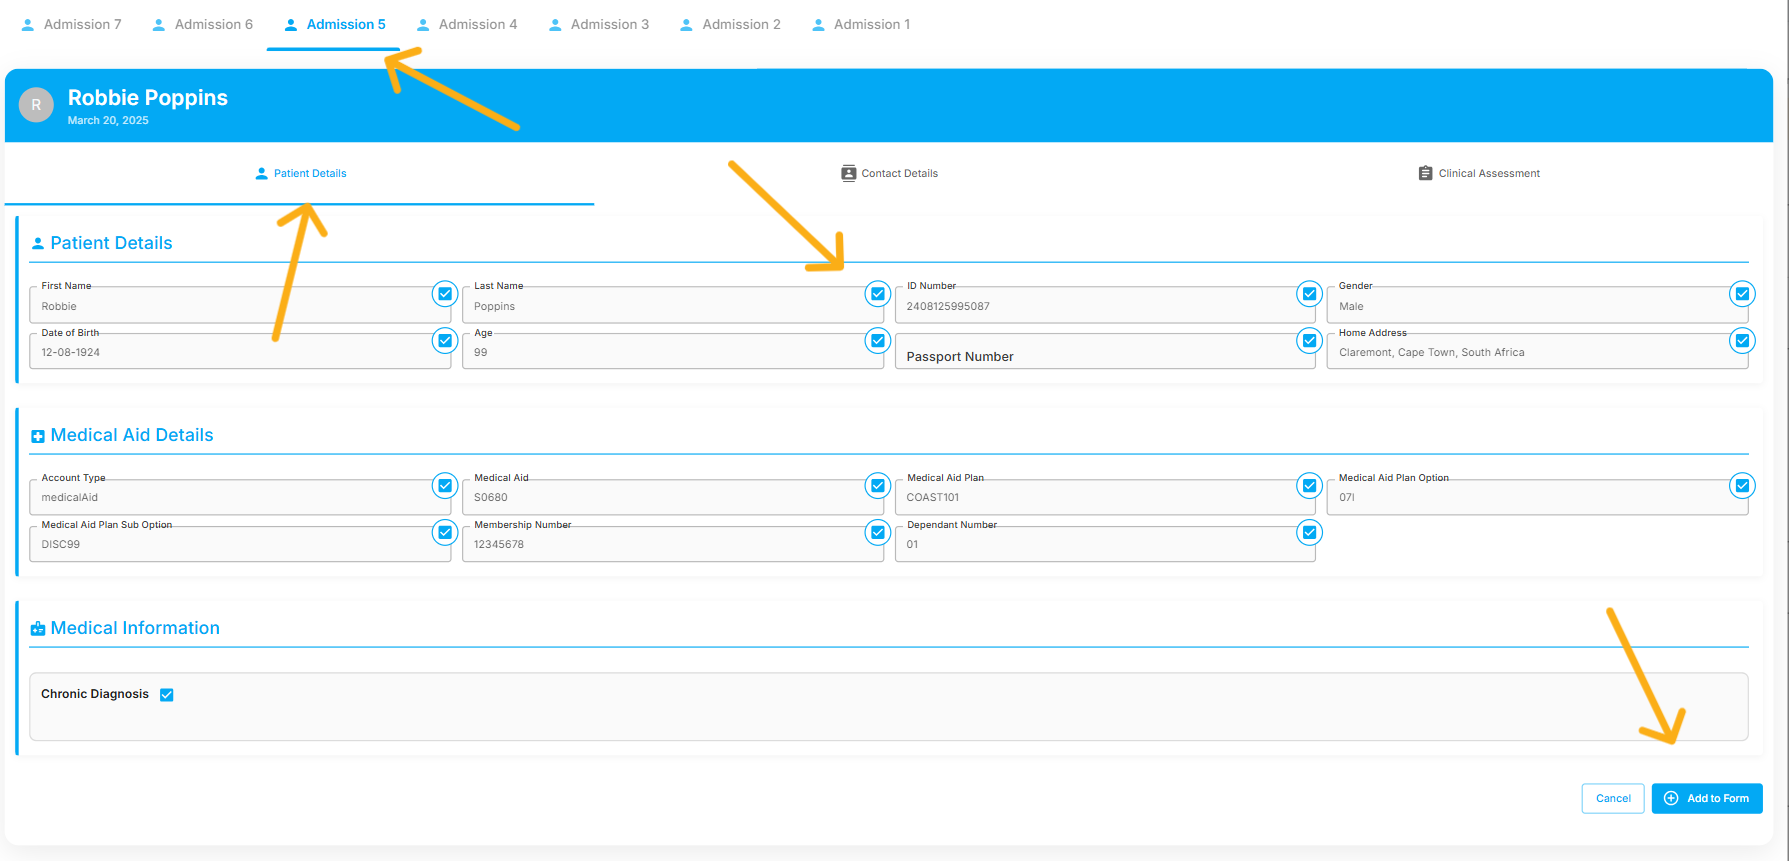This screenshot has width=1789, height=861.
Task: Click the avatar circle with letter R
Action: [x=36, y=105]
